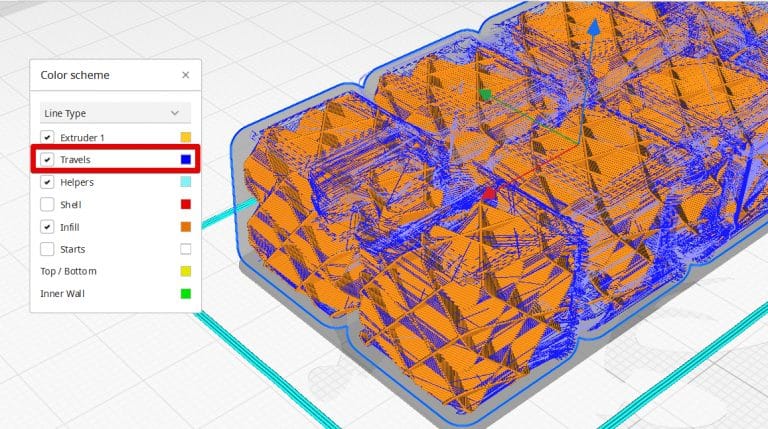
Task: Click the white Starts color swatch
Action: coord(185,249)
